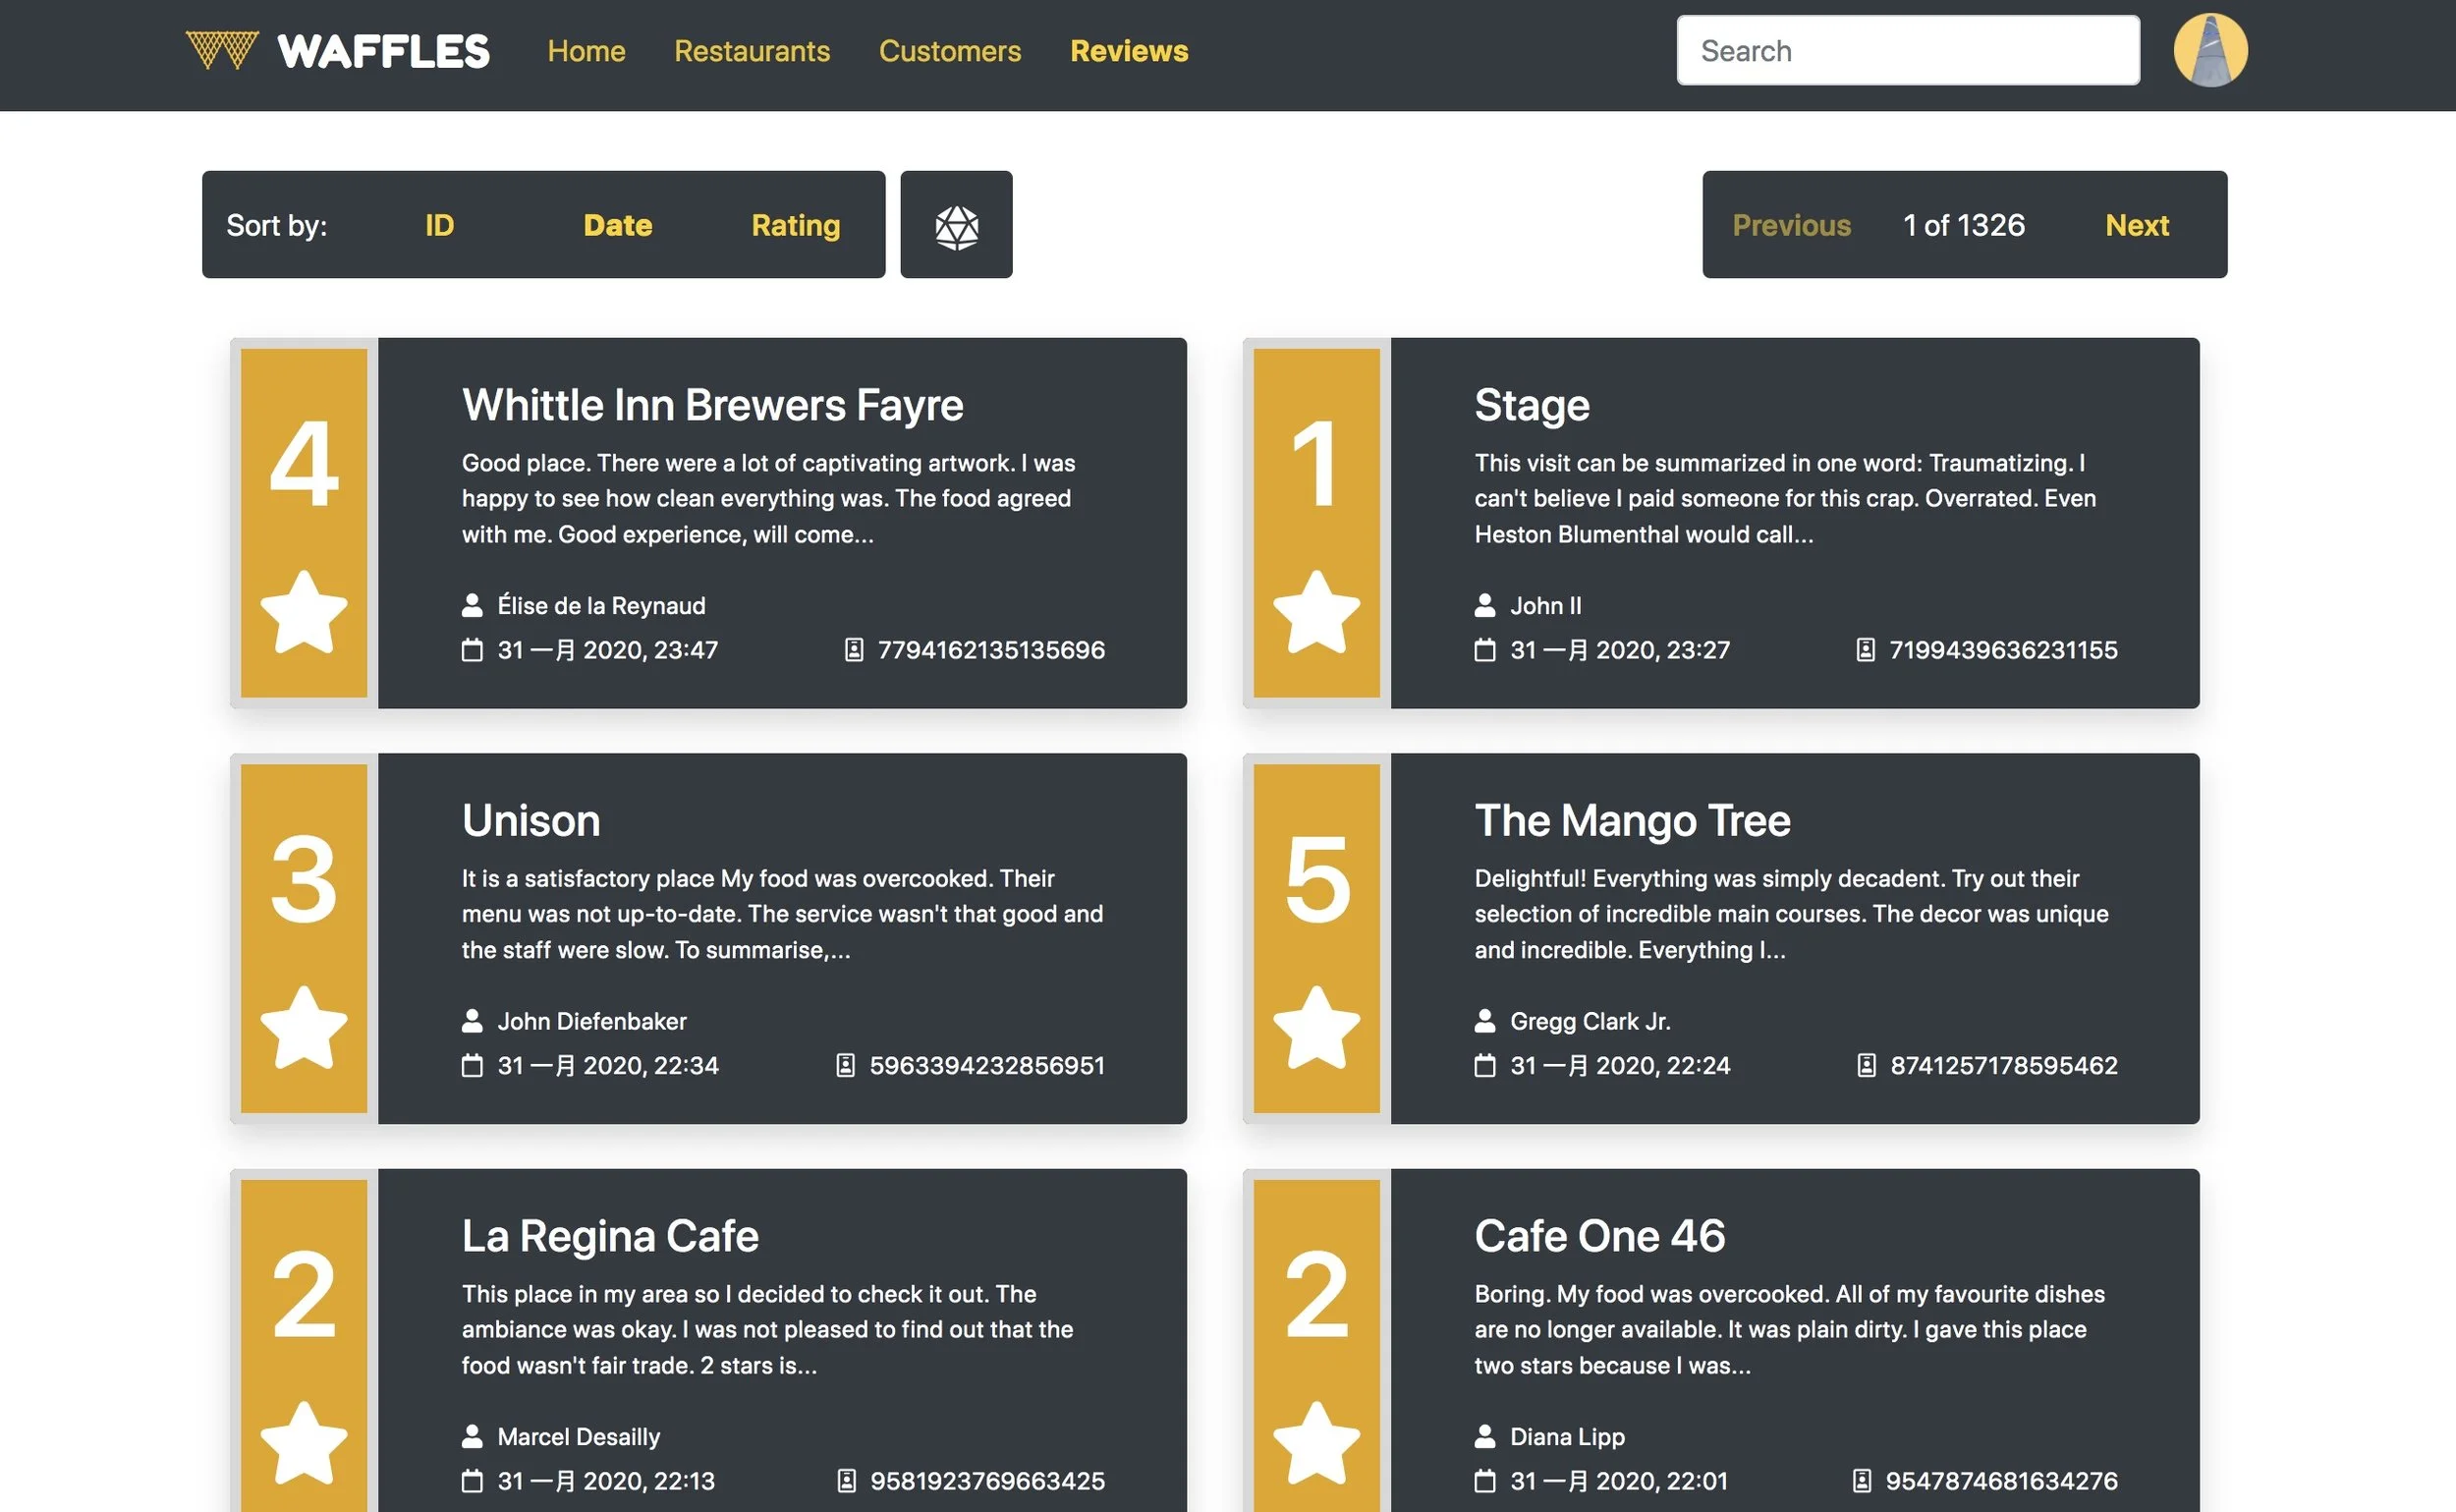The width and height of the screenshot is (2456, 1512).
Task: Sort reviews by ID
Action: 439,226
